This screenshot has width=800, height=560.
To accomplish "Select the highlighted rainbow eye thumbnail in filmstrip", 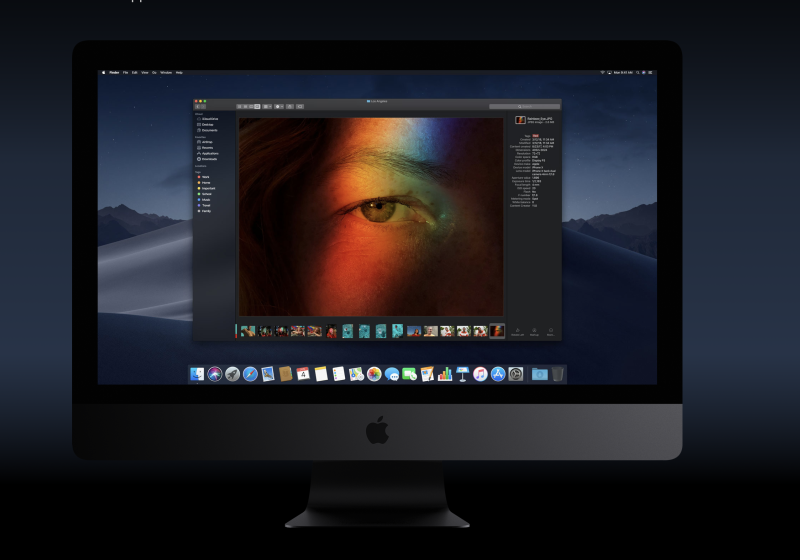I will [x=497, y=331].
